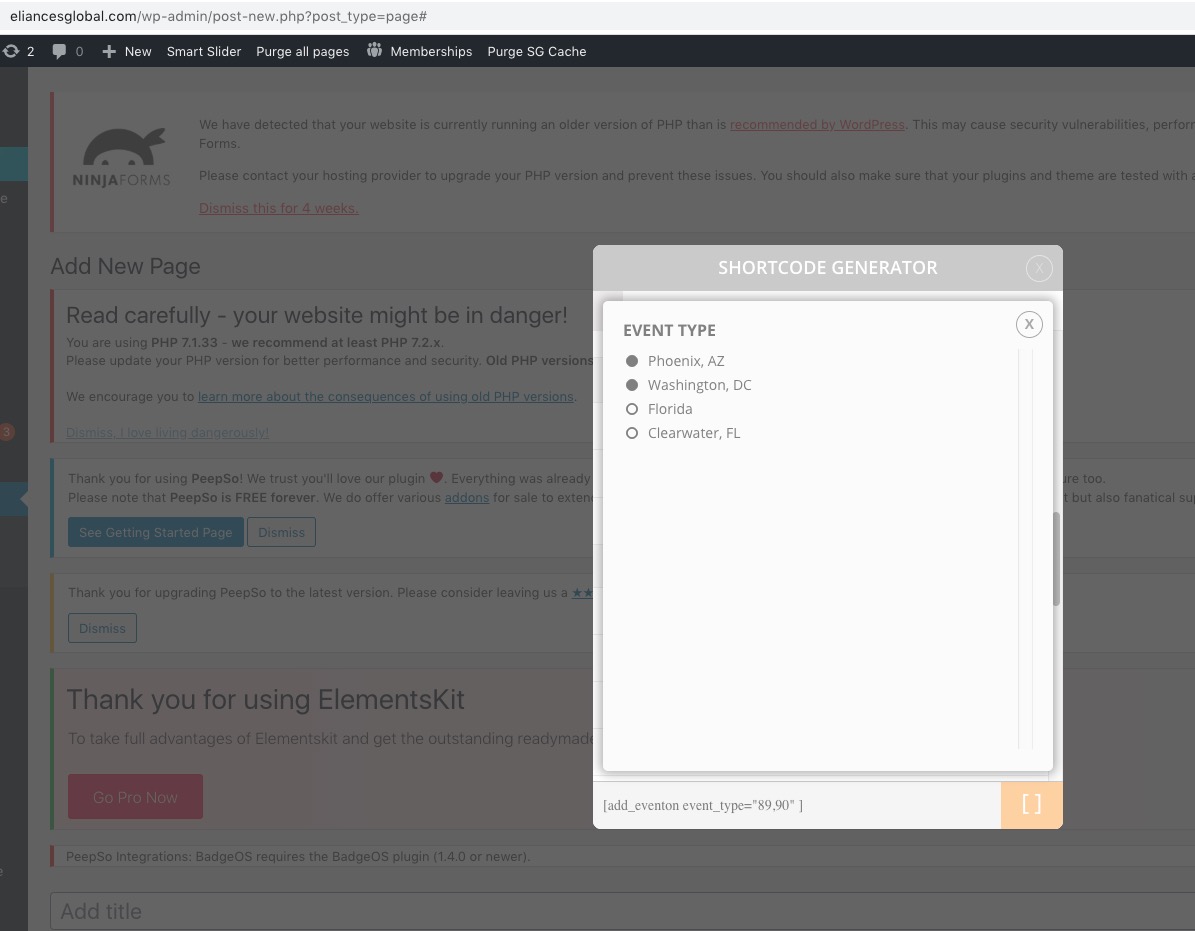The image size is (1195, 931).
Task: Click the Add New Page heading
Action: click(x=125, y=266)
